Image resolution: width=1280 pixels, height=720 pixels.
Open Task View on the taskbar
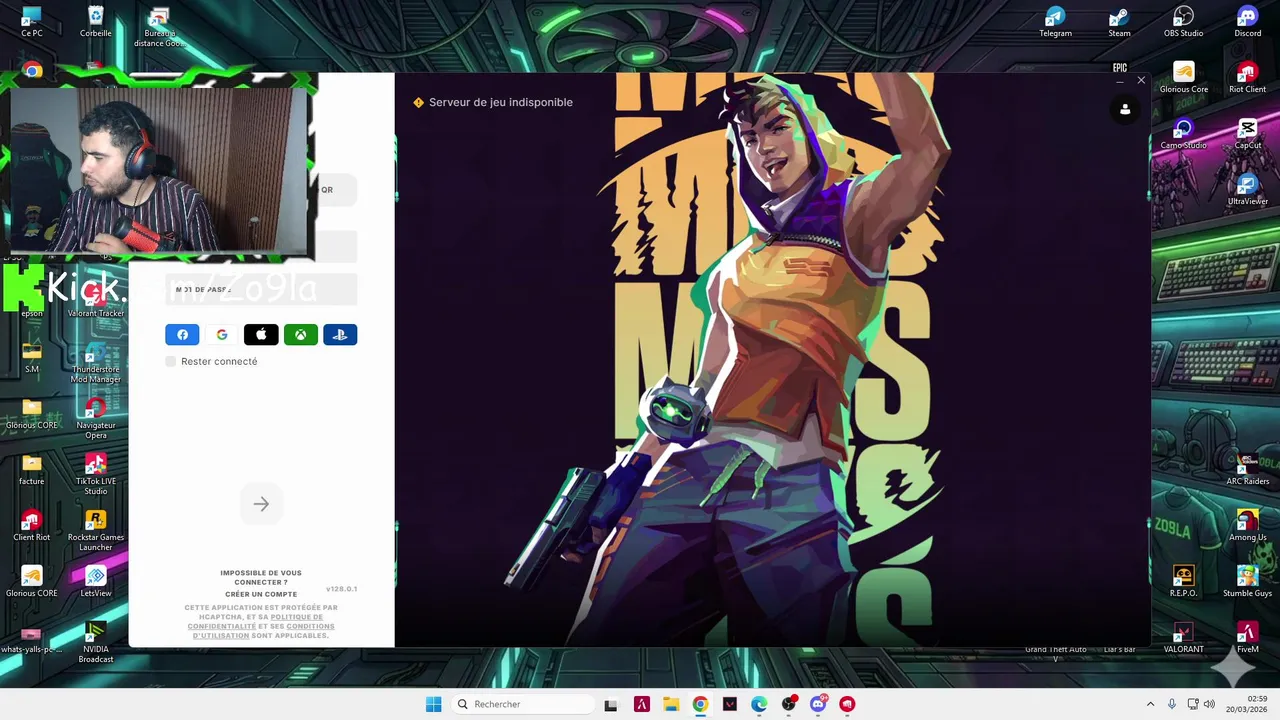[x=611, y=704]
